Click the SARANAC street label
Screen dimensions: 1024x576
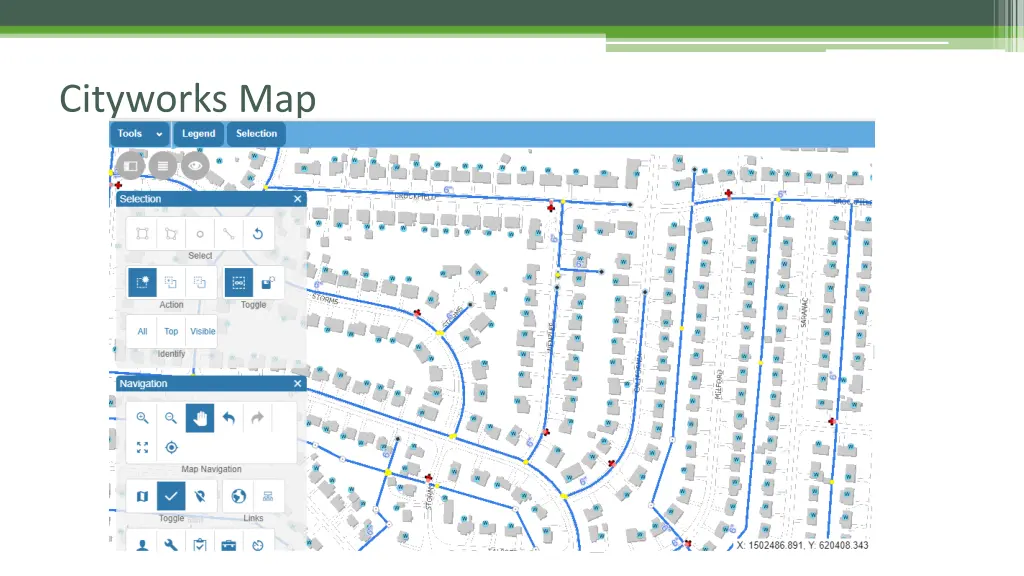pos(805,313)
